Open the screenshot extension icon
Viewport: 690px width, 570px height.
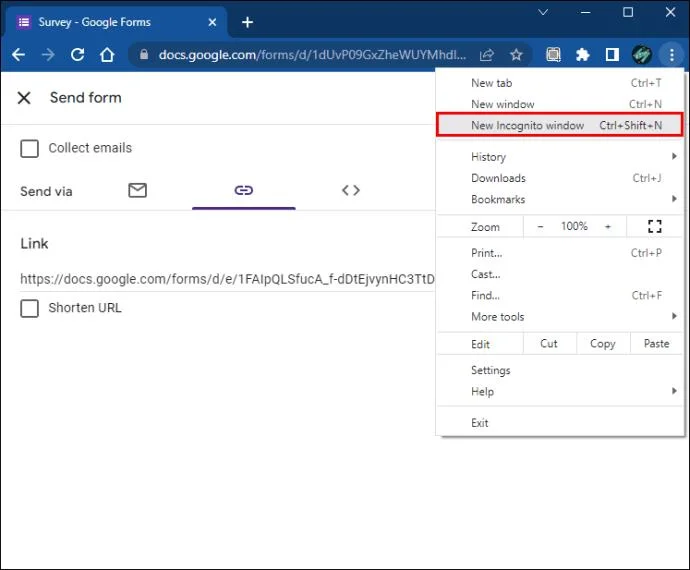point(553,55)
